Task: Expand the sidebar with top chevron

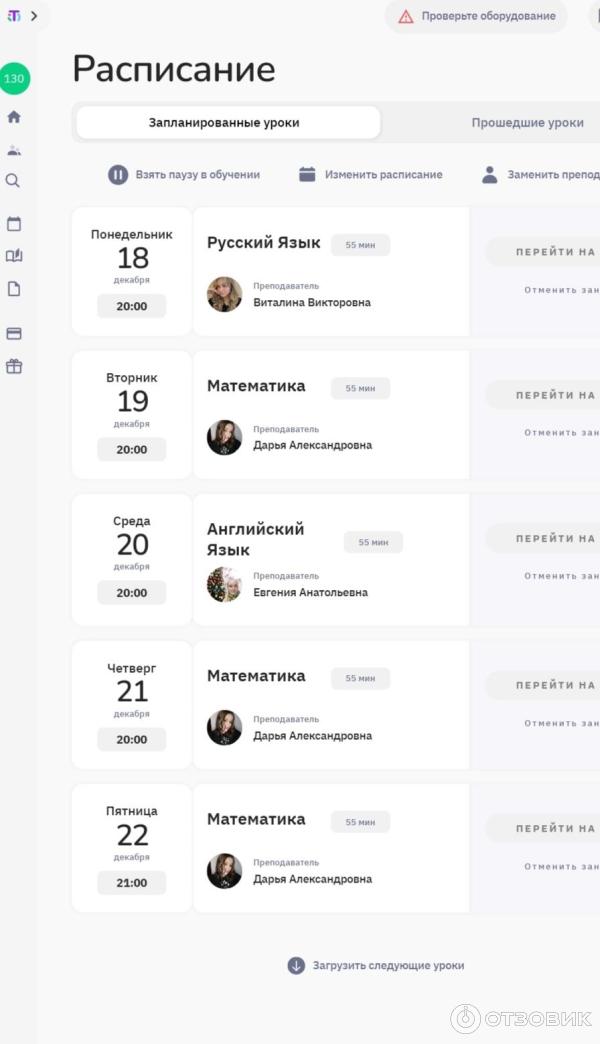Action: pyautogui.click(x=34, y=16)
